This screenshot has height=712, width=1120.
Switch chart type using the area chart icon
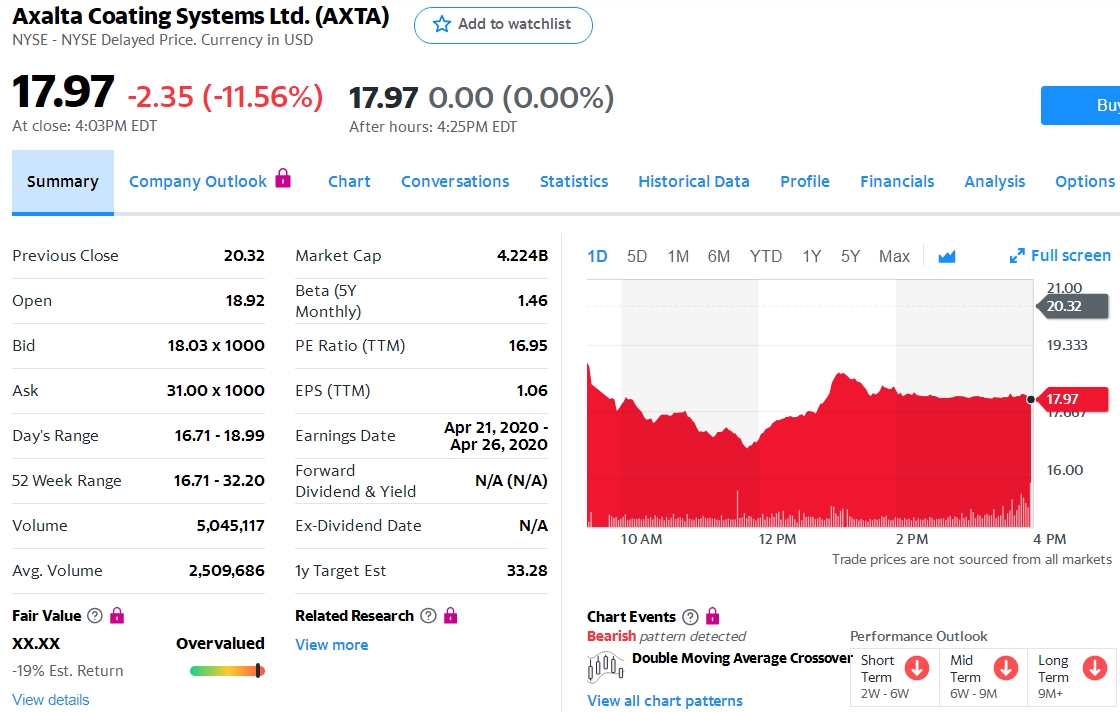tap(947, 257)
